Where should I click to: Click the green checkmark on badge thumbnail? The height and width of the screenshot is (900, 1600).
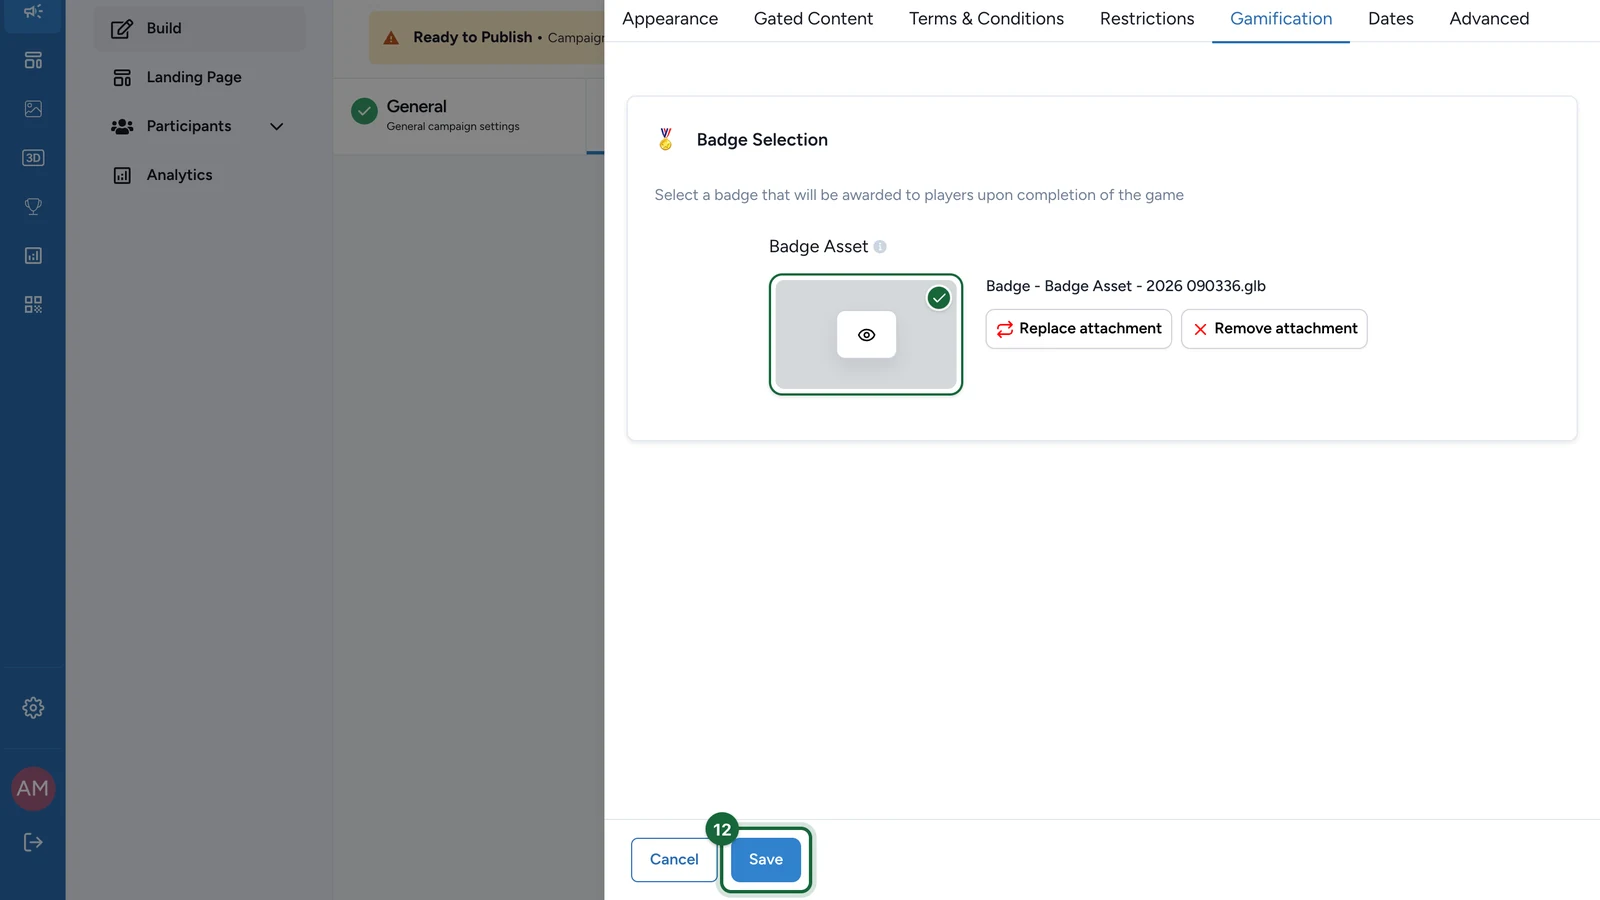coord(939,298)
